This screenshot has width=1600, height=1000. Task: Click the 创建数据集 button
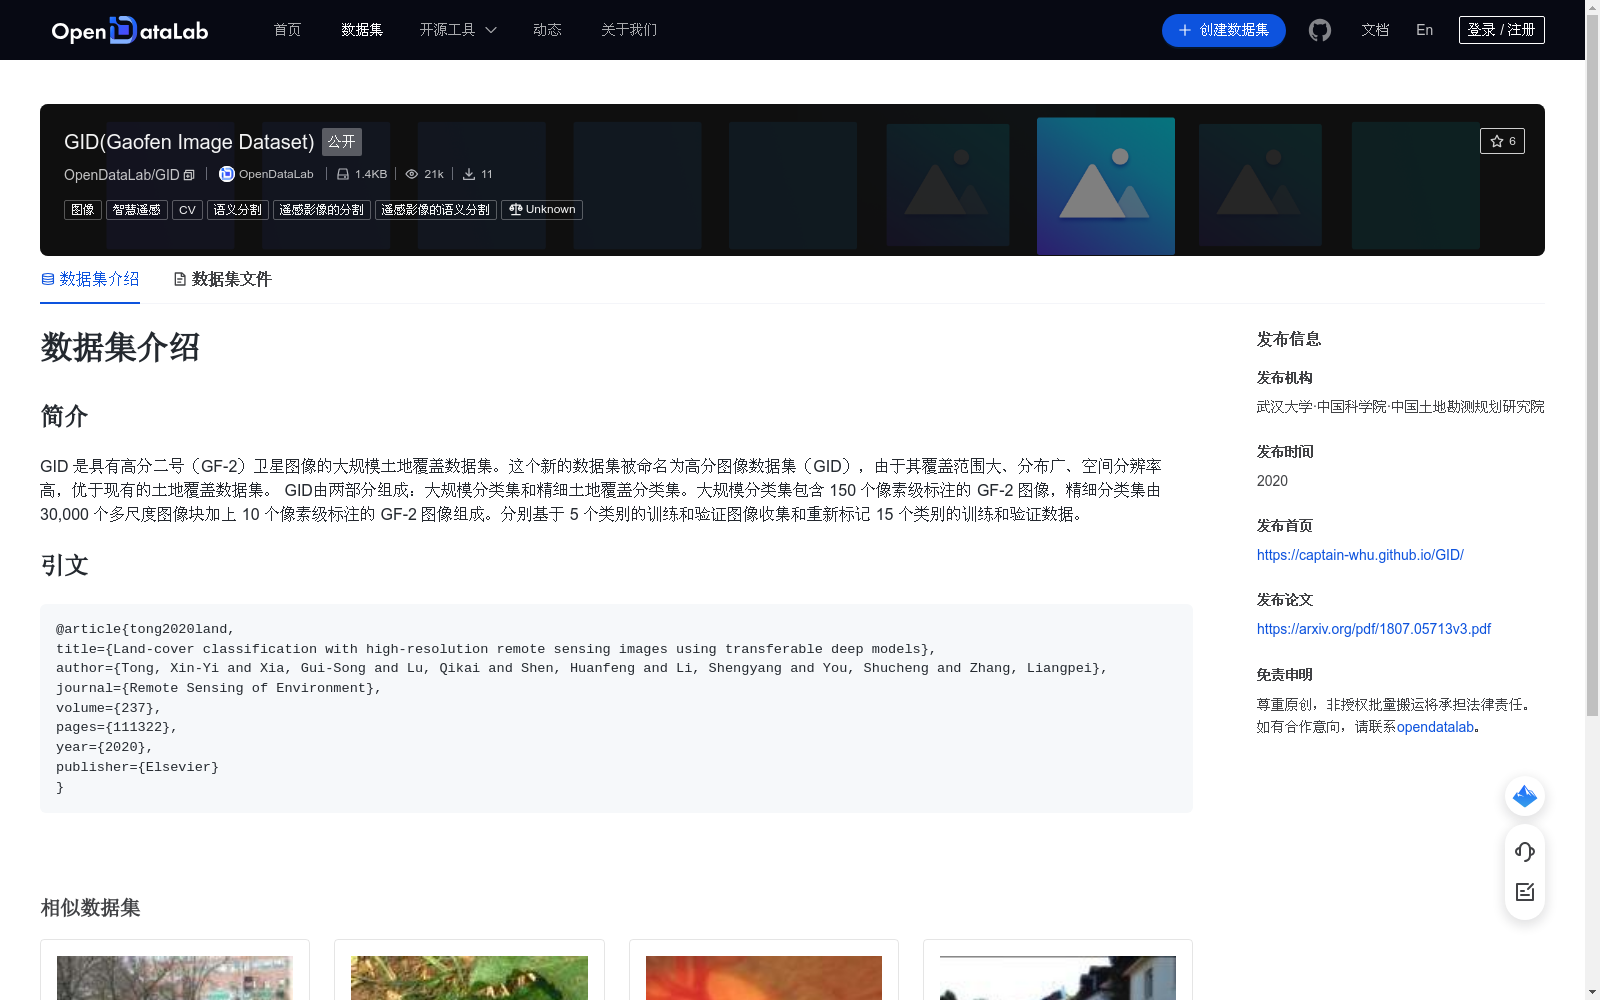(x=1223, y=30)
